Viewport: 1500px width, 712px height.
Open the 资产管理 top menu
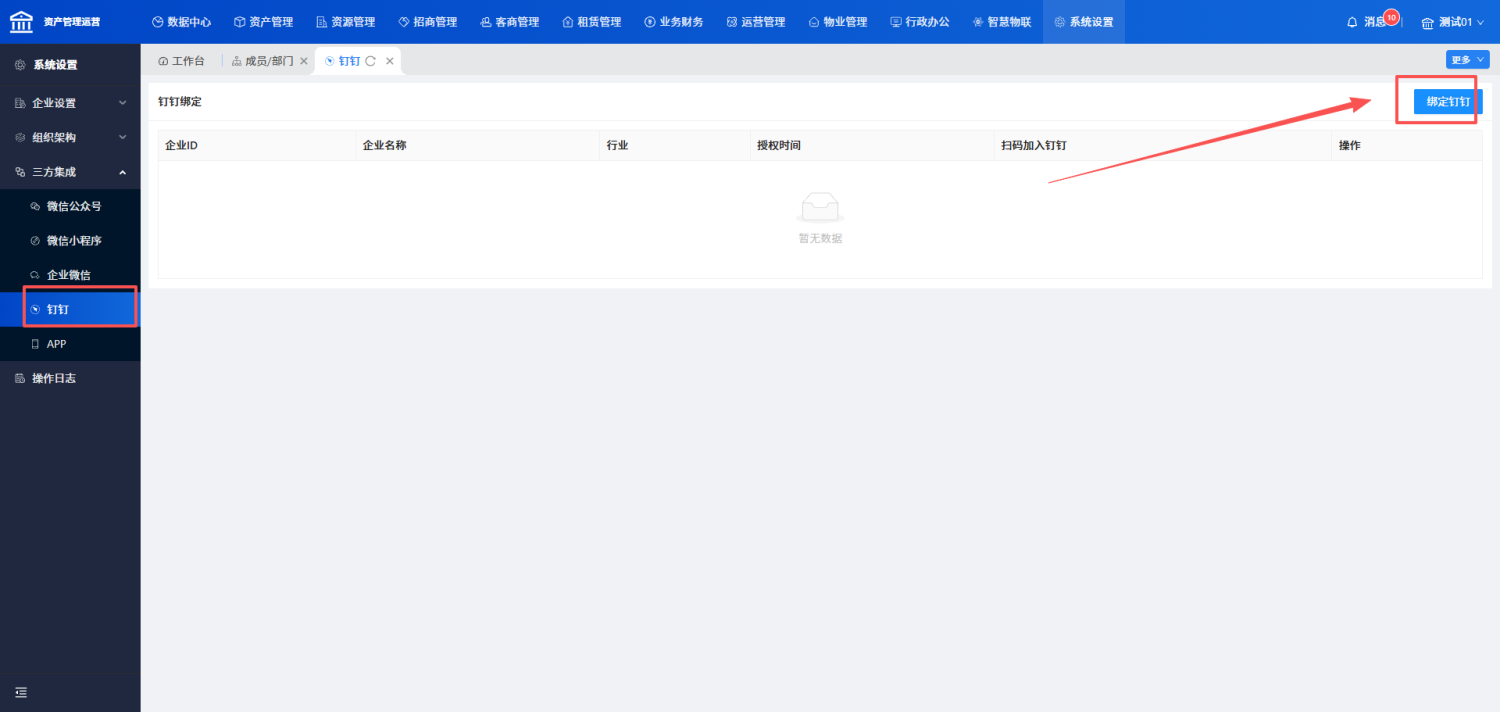point(263,21)
